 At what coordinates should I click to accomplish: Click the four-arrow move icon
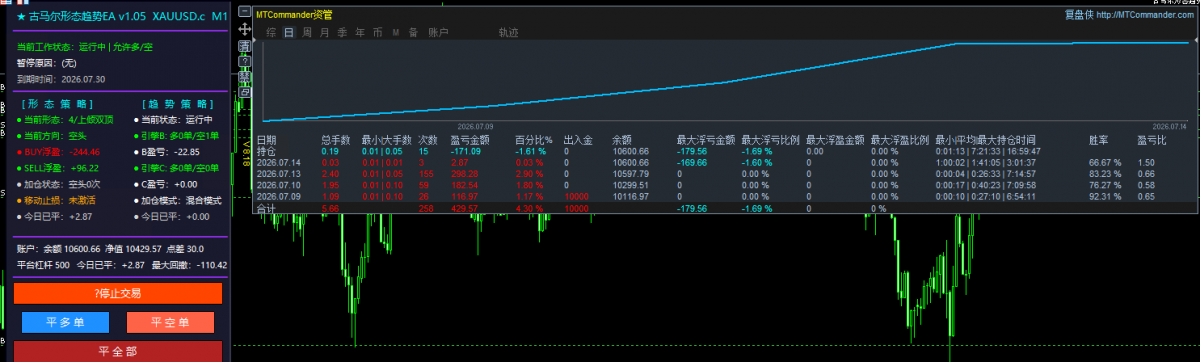244,30
